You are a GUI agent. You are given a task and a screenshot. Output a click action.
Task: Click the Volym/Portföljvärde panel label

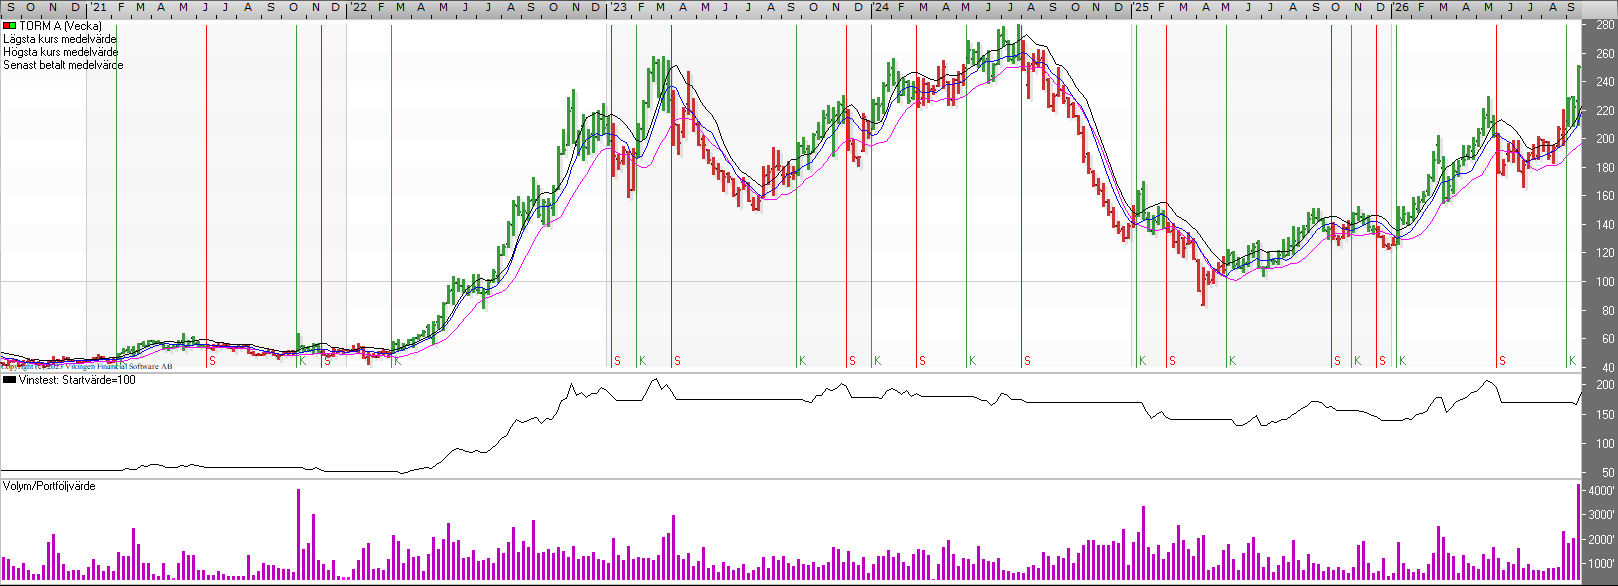click(50, 486)
